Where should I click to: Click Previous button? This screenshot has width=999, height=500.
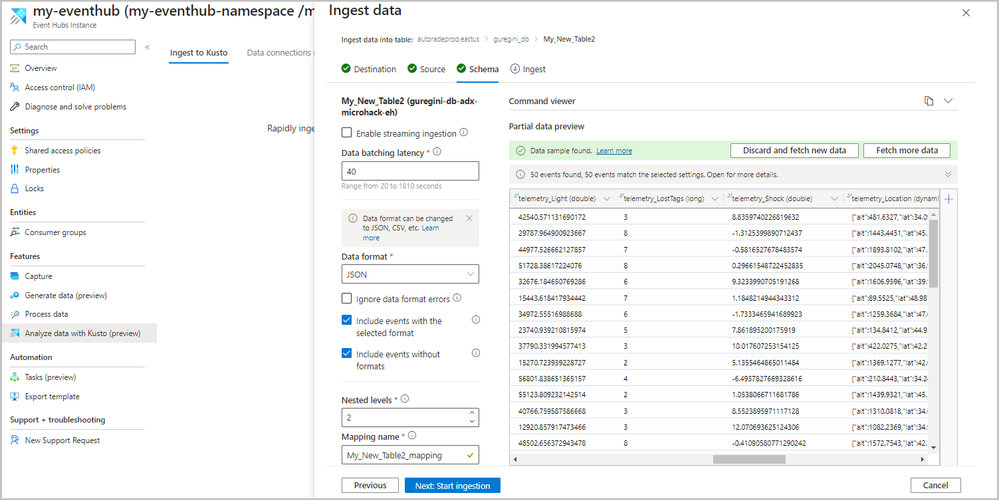(x=370, y=485)
